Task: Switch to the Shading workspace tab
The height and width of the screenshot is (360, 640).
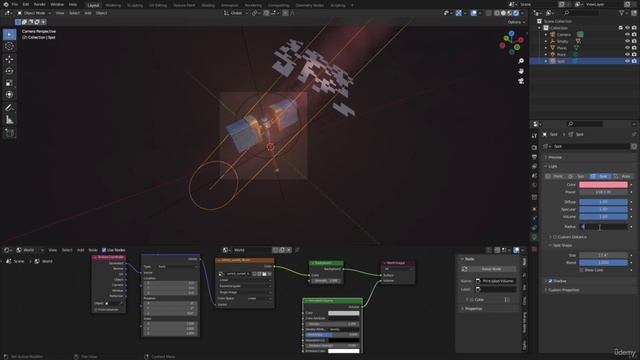Action: 208,5
